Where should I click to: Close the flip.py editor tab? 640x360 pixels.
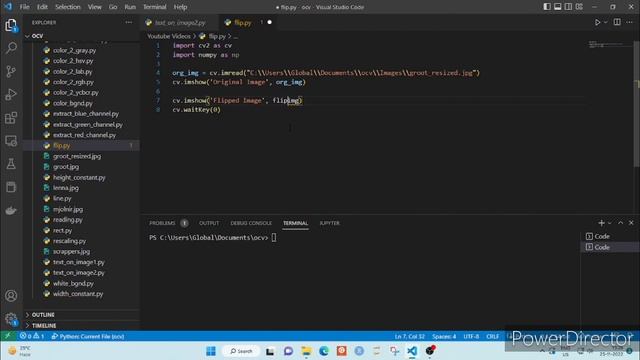click(269, 22)
